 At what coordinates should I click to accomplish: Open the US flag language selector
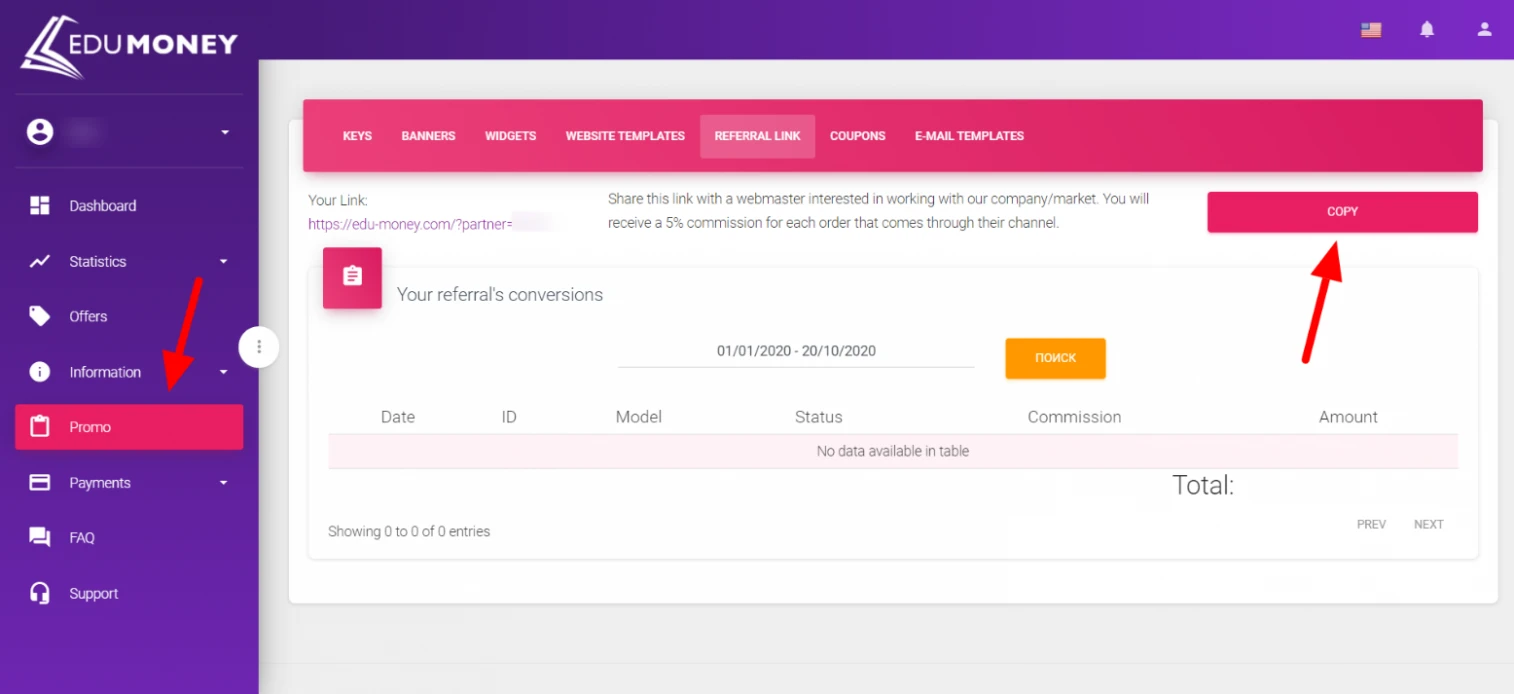tap(1371, 30)
